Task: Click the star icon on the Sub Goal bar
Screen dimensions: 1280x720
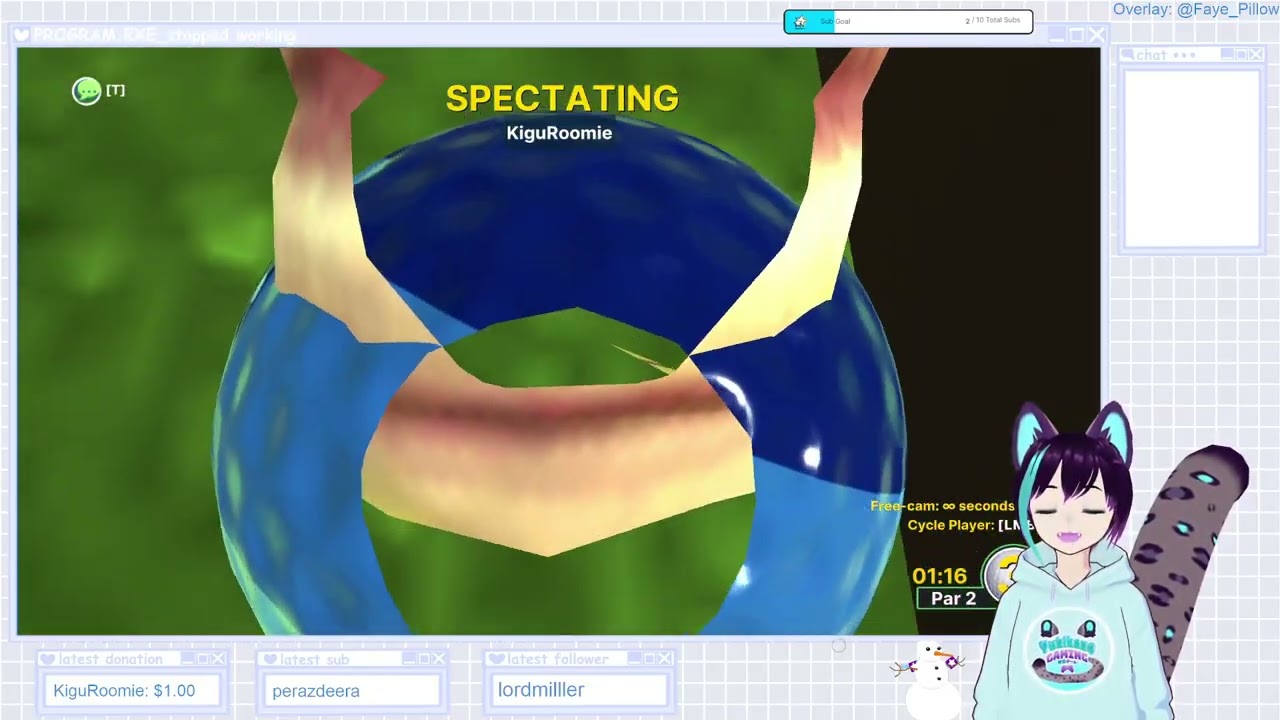Action: pos(799,21)
